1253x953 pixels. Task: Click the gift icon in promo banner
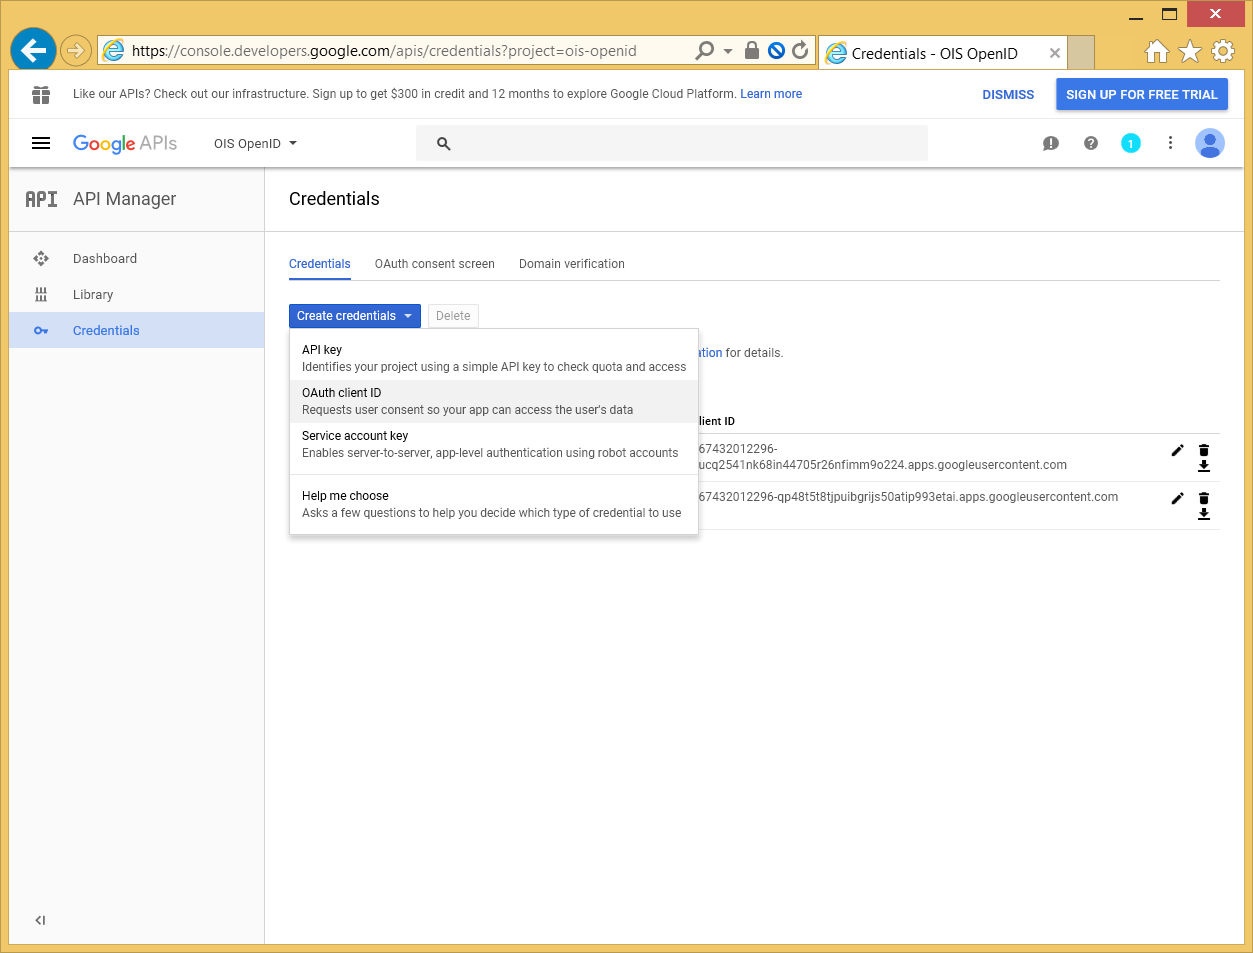click(41, 94)
